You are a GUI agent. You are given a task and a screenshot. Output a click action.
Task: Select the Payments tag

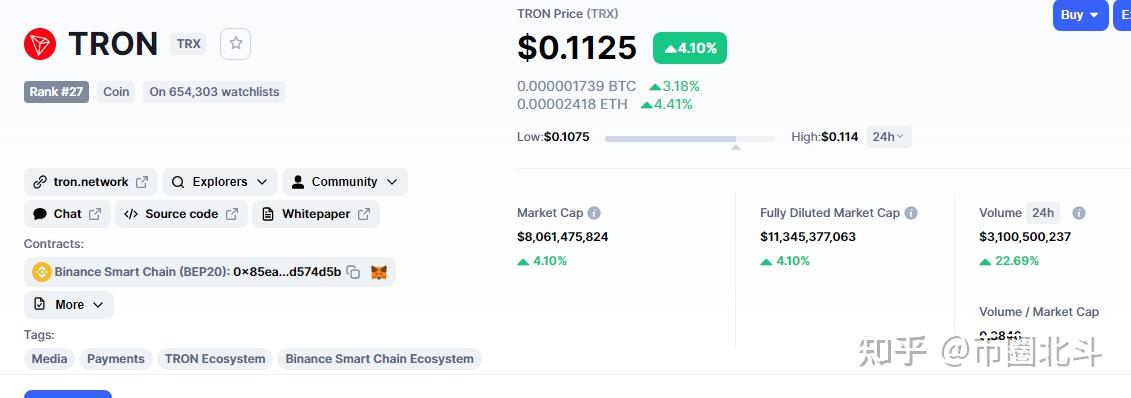[x=115, y=359]
